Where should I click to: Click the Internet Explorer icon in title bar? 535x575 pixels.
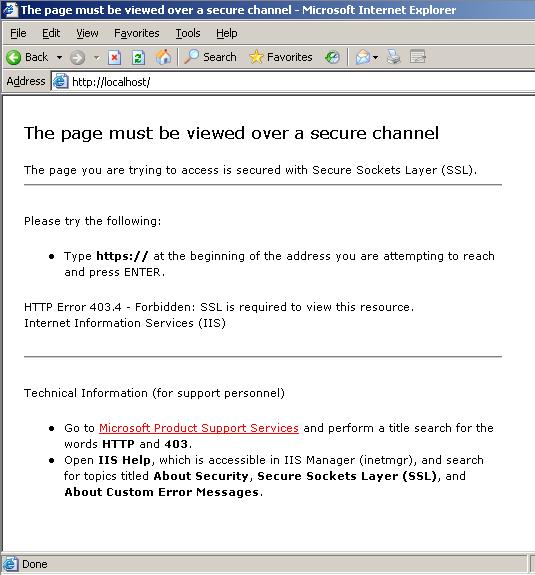[10, 10]
